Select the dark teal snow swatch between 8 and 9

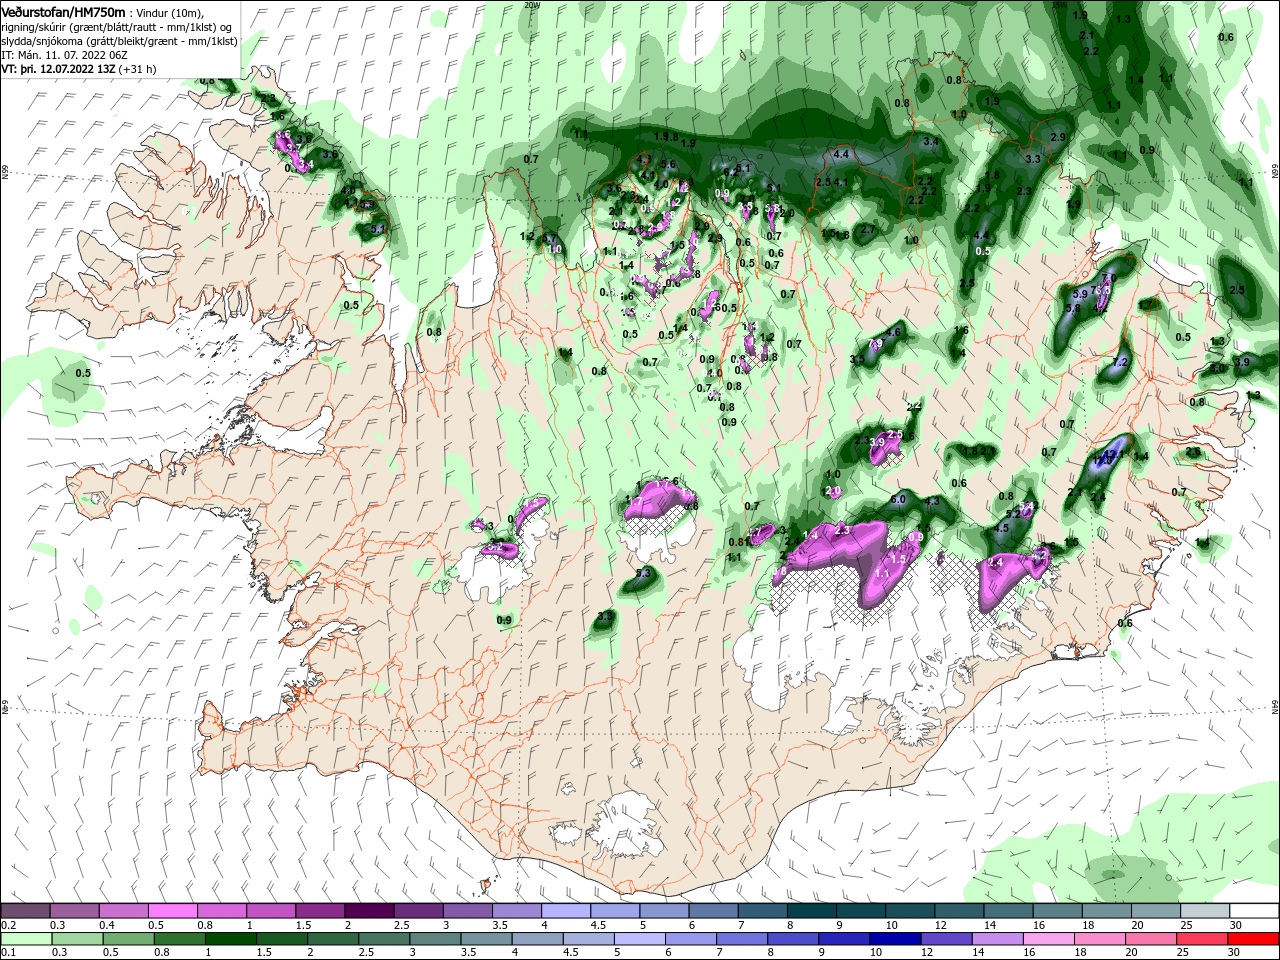click(x=811, y=911)
